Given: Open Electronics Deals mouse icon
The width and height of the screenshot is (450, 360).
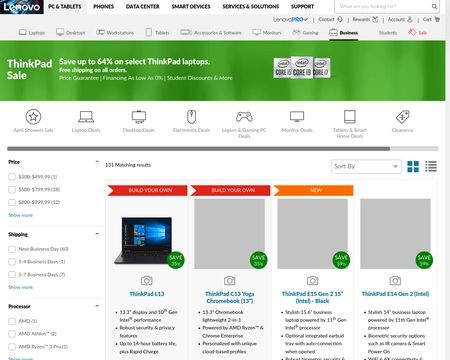Looking at the screenshot, I should [x=191, y=117].
